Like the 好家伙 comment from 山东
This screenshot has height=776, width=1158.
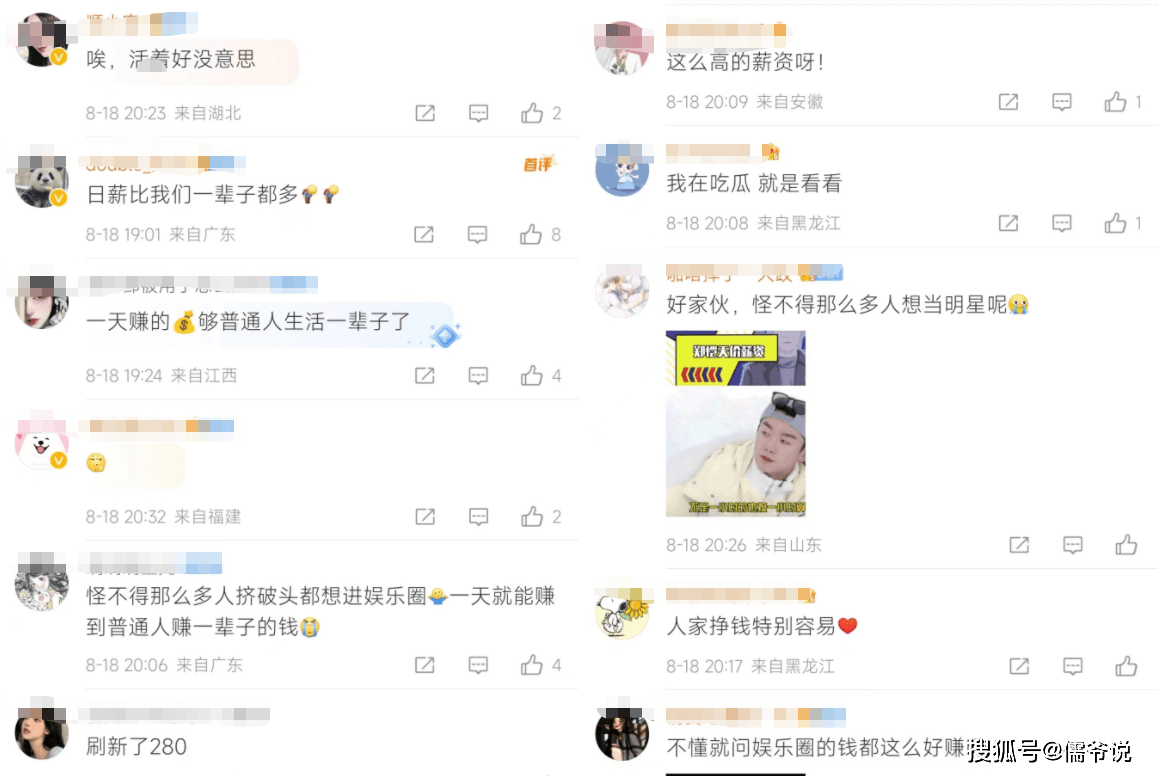point(1126,545)
